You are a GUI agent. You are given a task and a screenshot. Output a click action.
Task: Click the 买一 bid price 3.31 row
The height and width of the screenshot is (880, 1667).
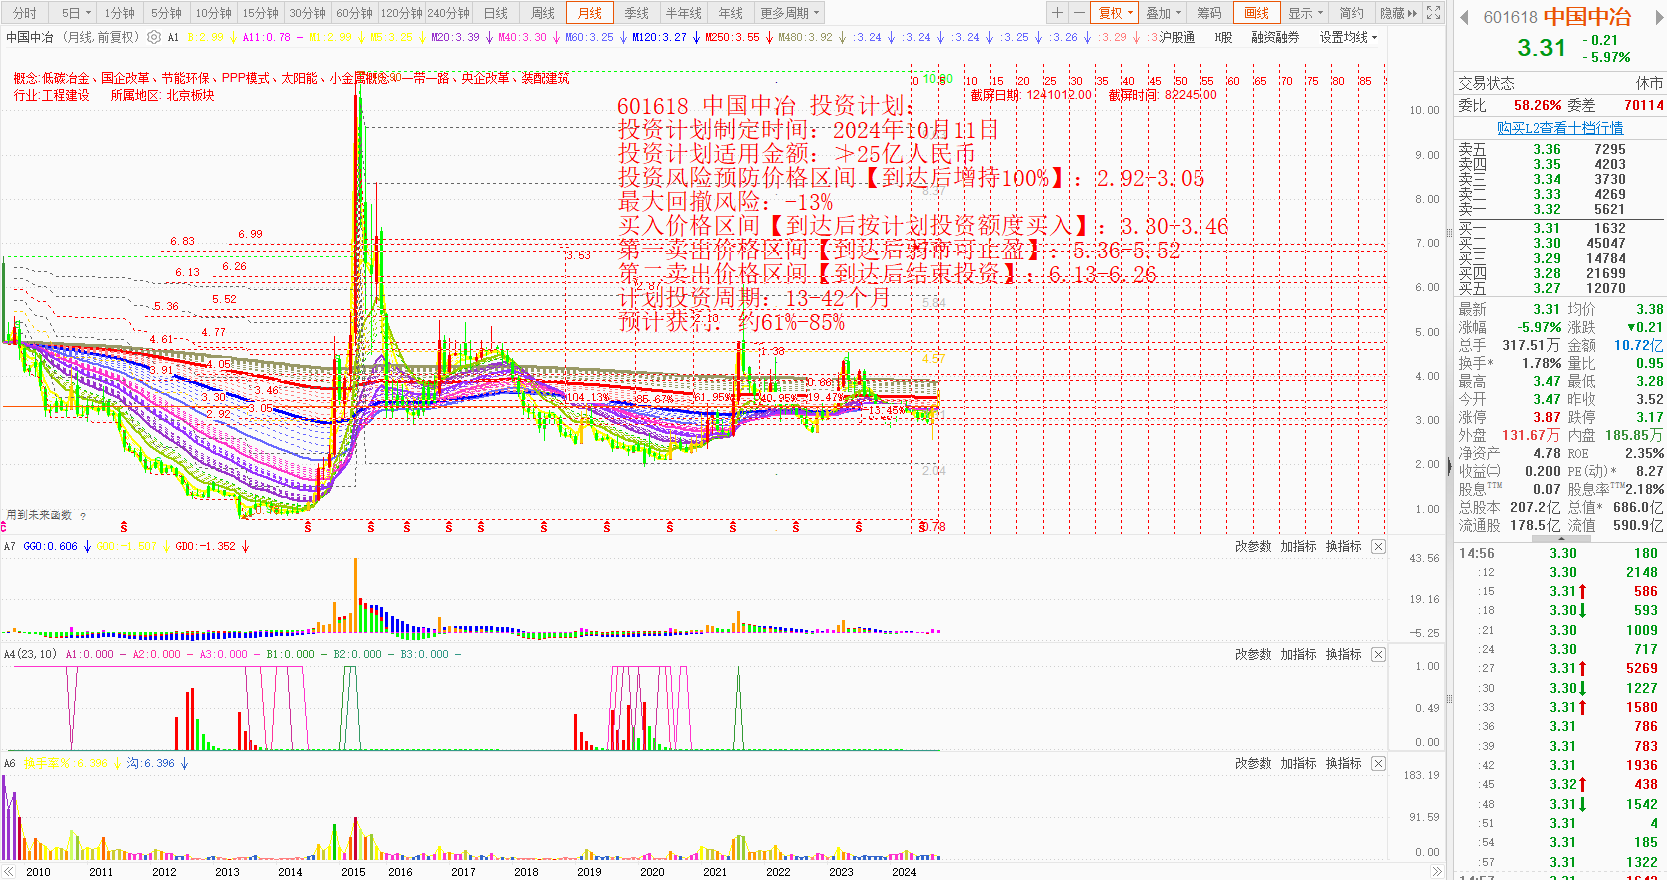pos(1560,228)
